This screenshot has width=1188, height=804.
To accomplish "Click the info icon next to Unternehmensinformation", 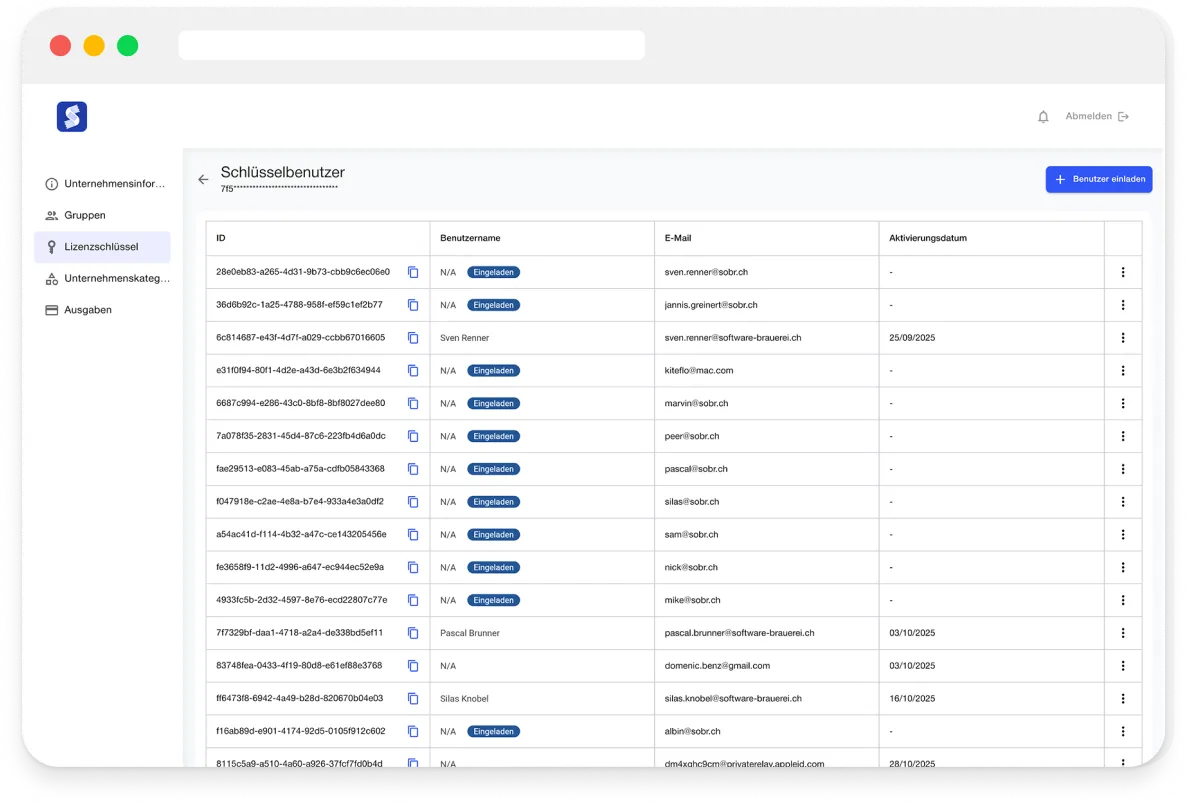I will 51,184.
